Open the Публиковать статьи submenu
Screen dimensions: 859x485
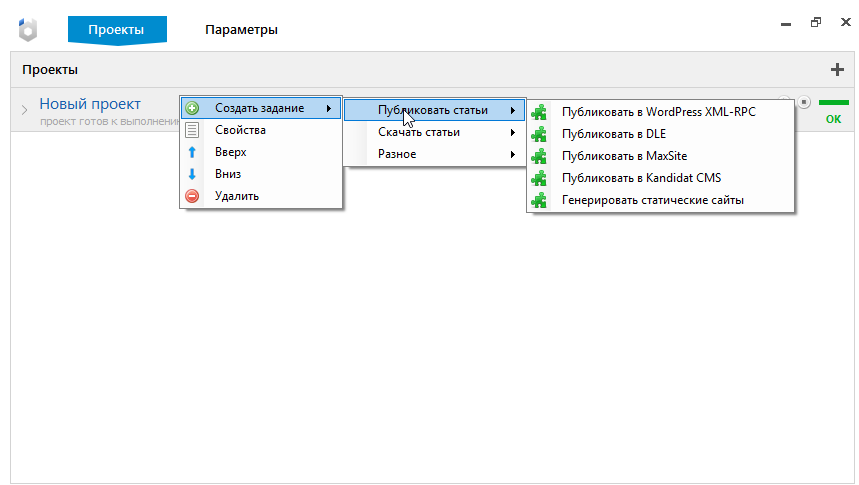click(x=434, y=110)
